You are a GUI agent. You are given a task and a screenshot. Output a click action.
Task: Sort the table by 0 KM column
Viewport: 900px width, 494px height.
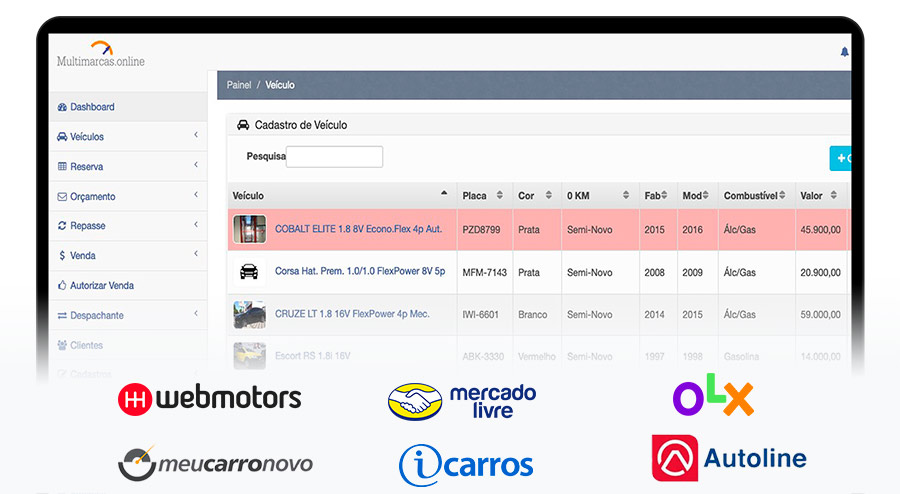(x=600, y=196)
